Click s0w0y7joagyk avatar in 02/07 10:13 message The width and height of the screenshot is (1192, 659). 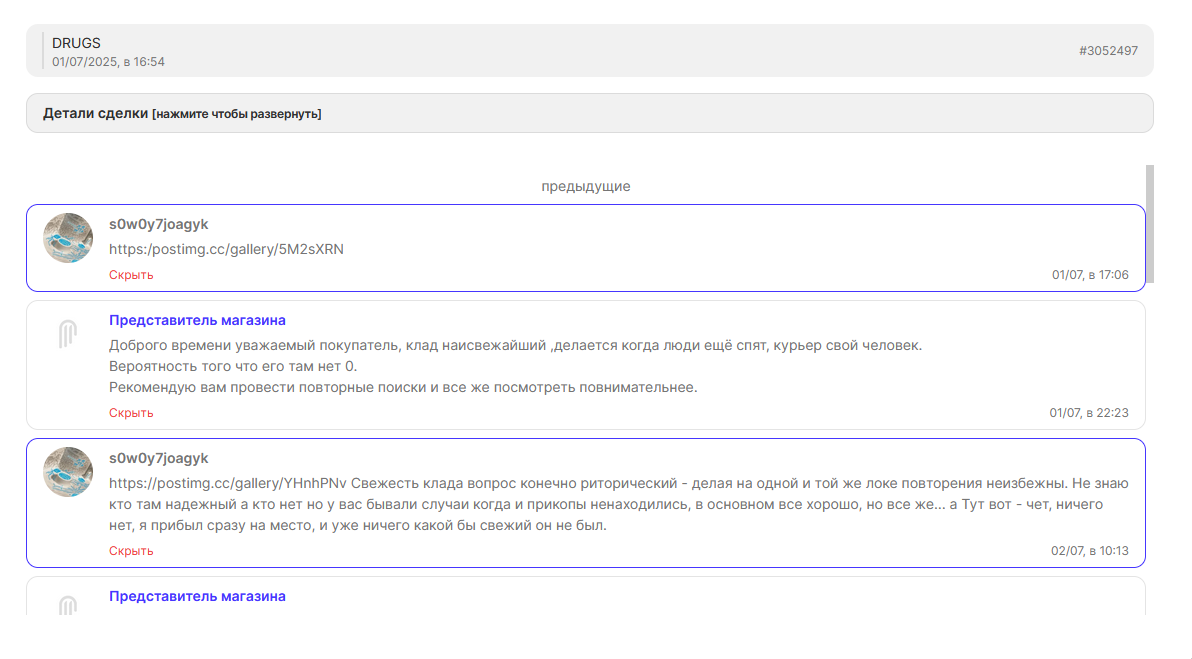pos(68,472)
